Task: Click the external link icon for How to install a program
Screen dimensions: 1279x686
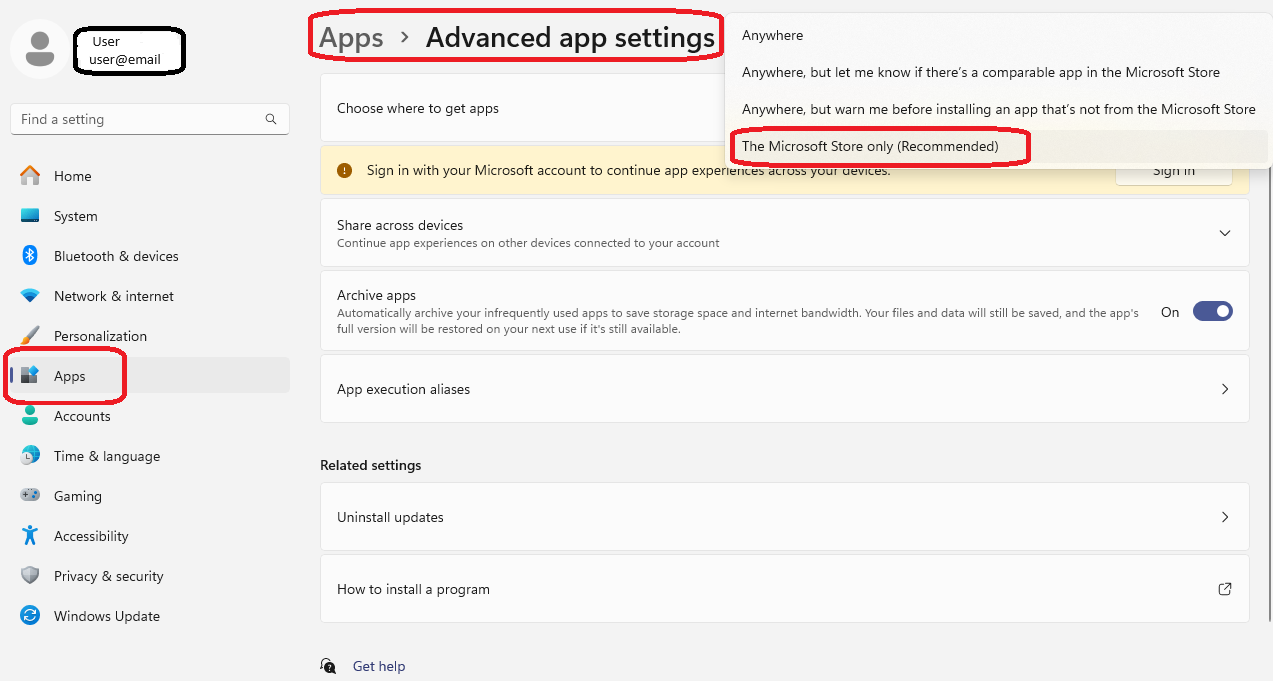Action: point(1225,589)
